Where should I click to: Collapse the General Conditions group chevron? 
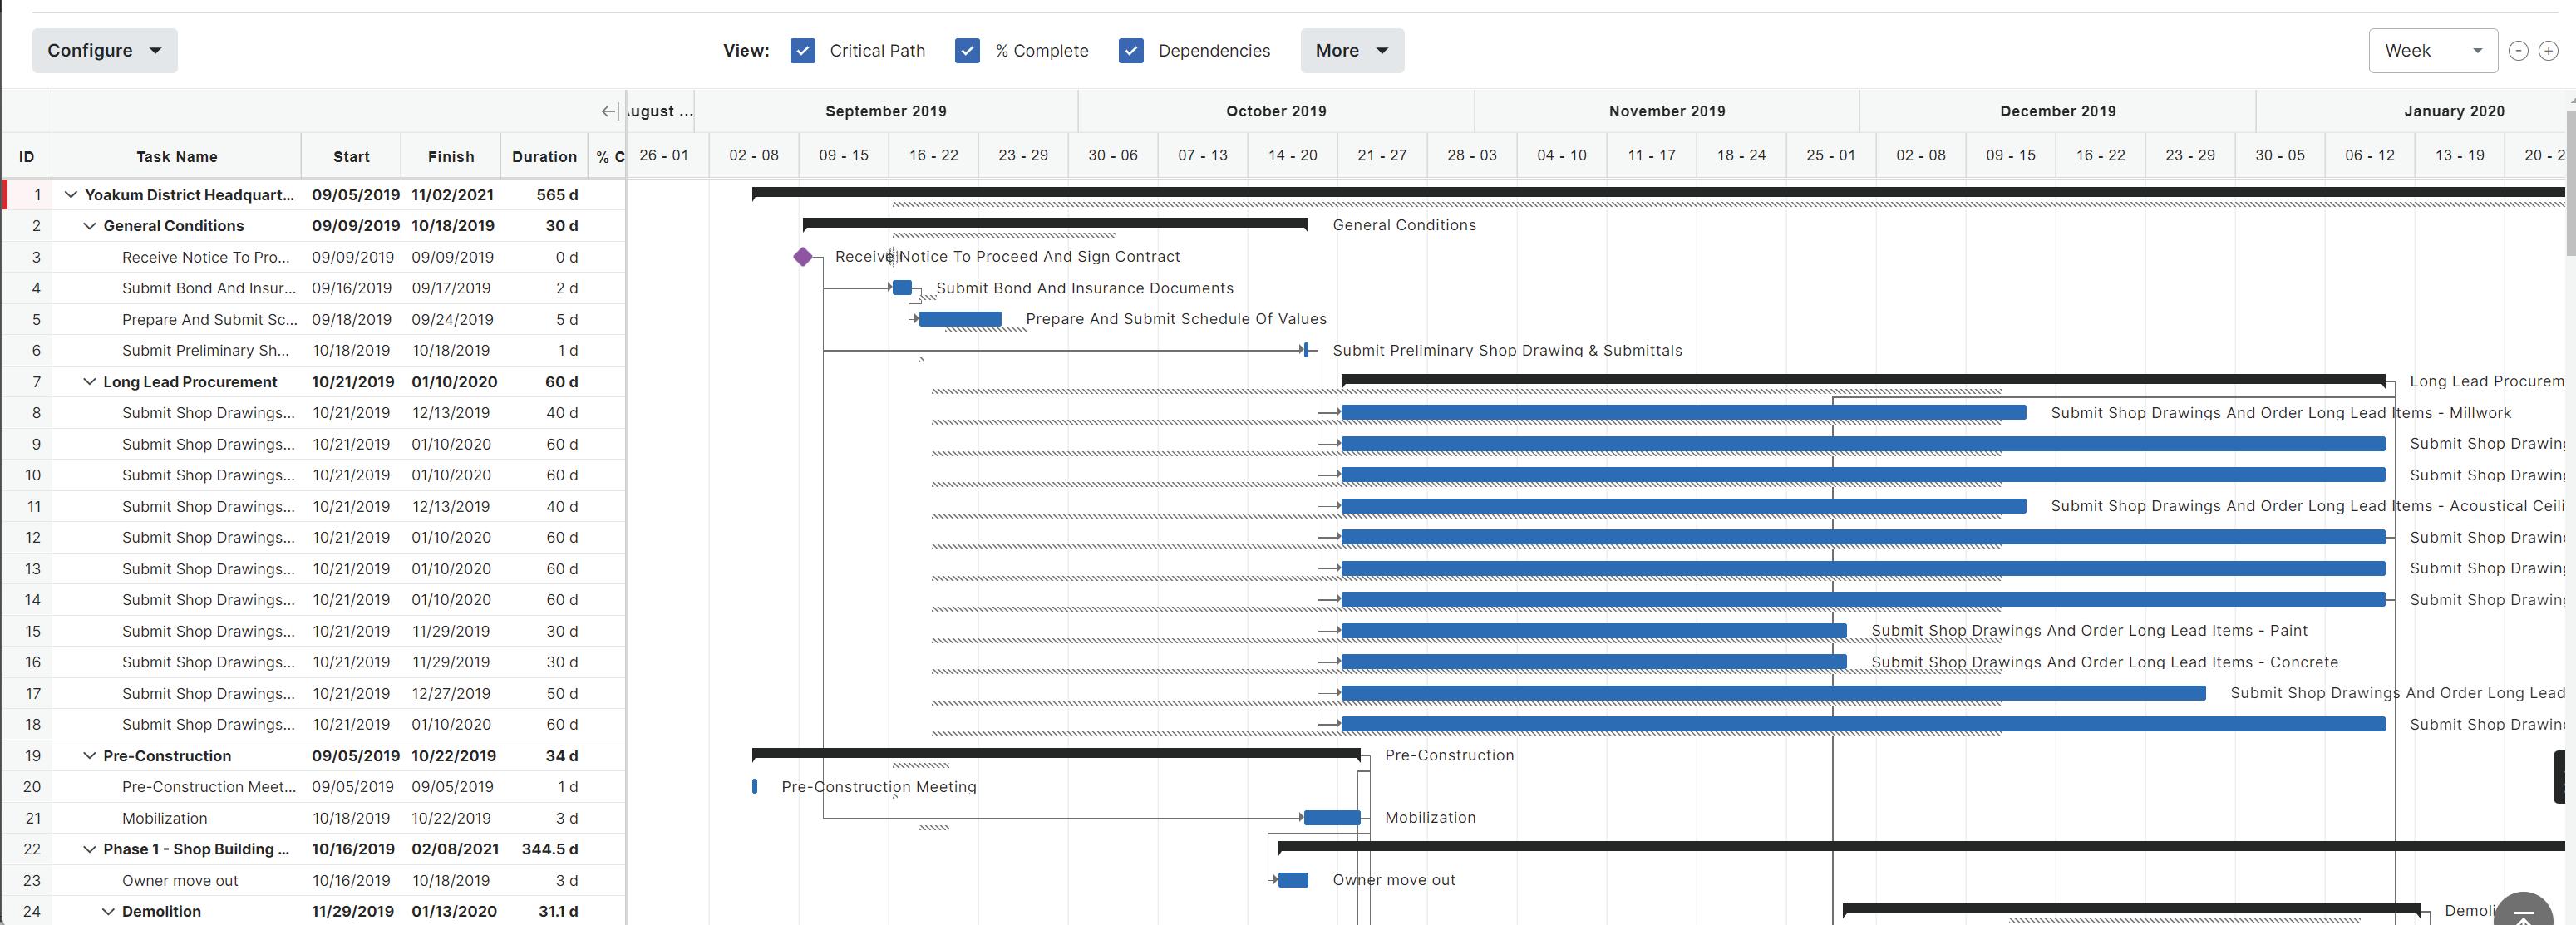pos(89,226)
